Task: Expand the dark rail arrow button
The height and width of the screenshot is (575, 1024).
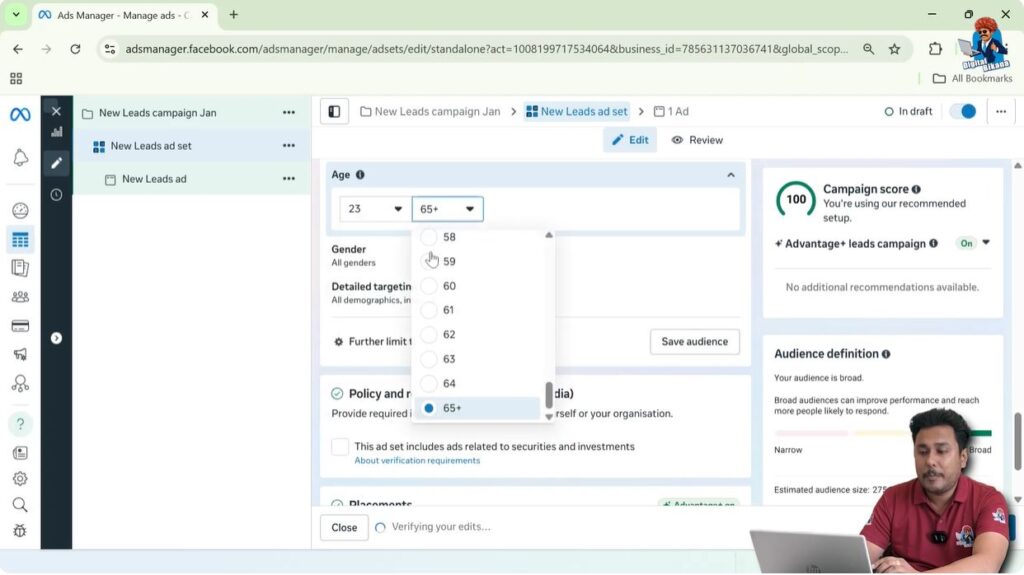Action: point(56,338)
